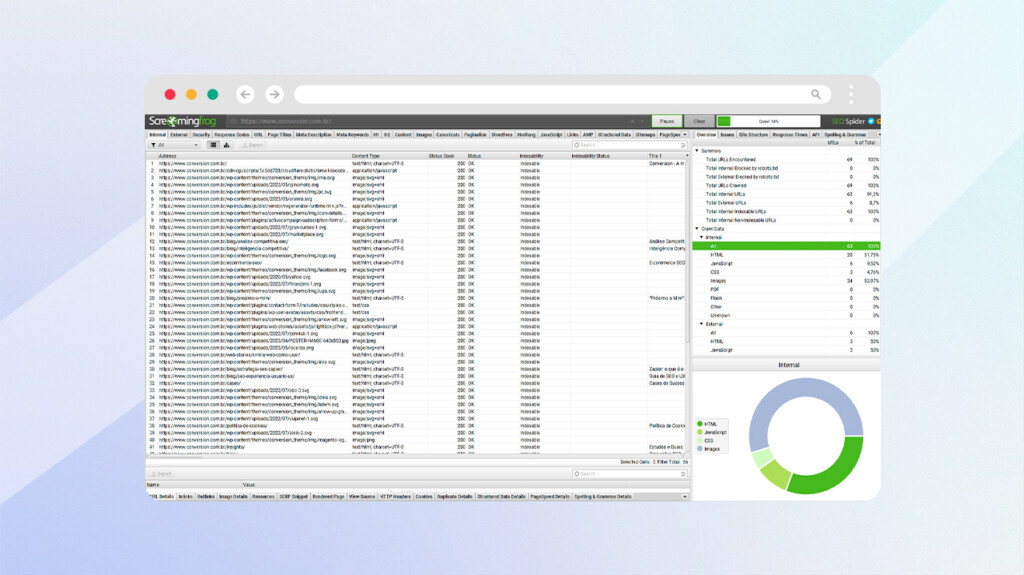Switch to the Security tab
The height and width of the screenshot is (575, 1024).
coord(201,135)
